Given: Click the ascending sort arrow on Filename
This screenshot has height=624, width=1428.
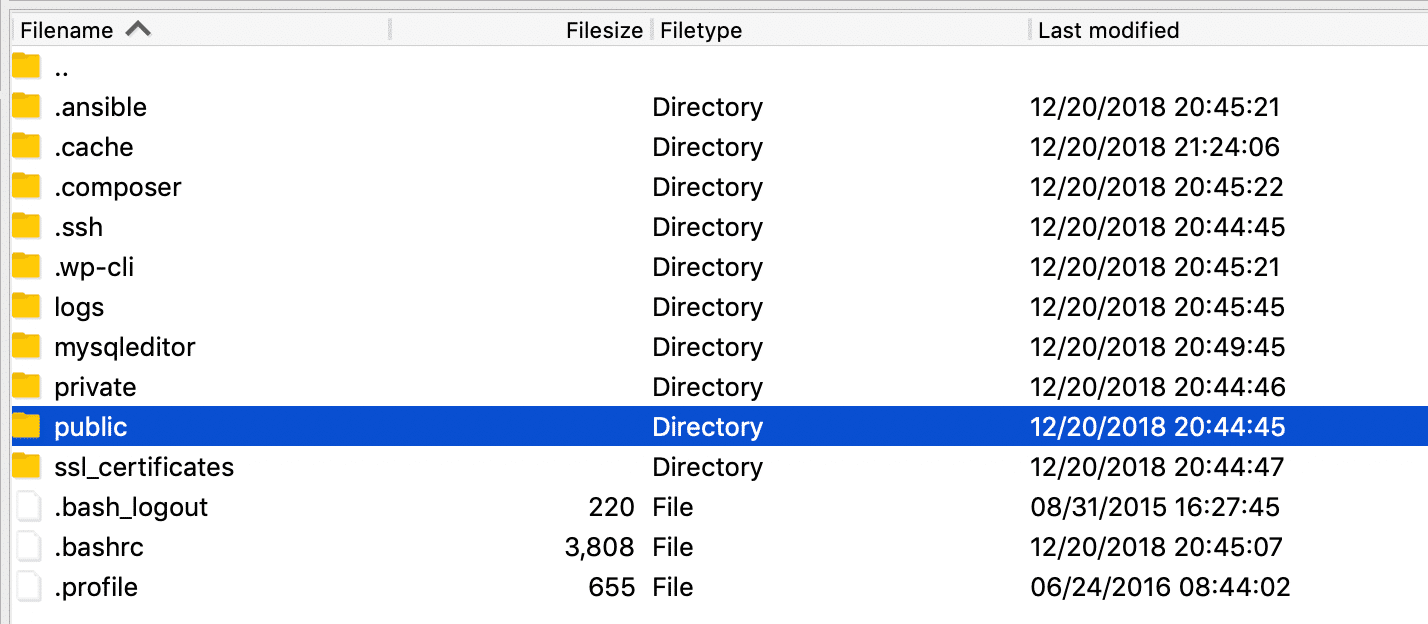Looking at the screenshot, I should click(139, 29).
